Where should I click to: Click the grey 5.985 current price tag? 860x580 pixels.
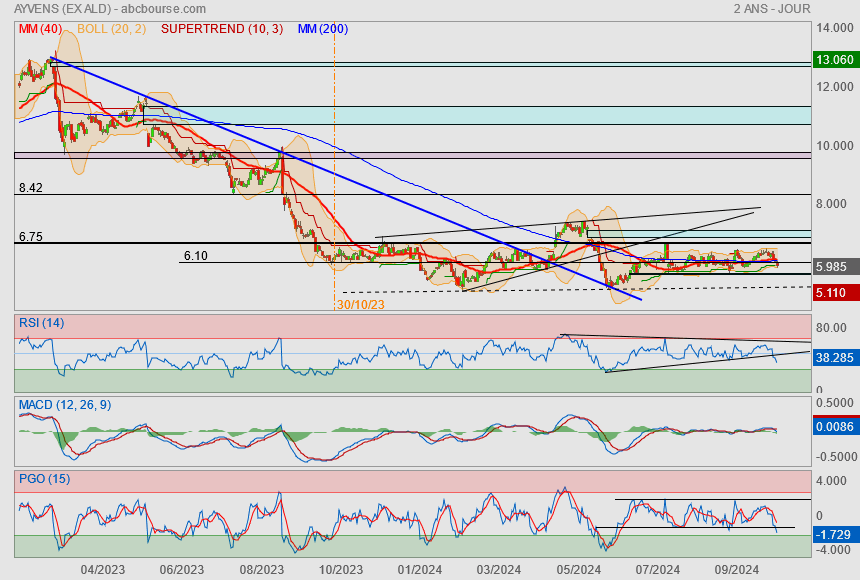(x=835, y=267)
